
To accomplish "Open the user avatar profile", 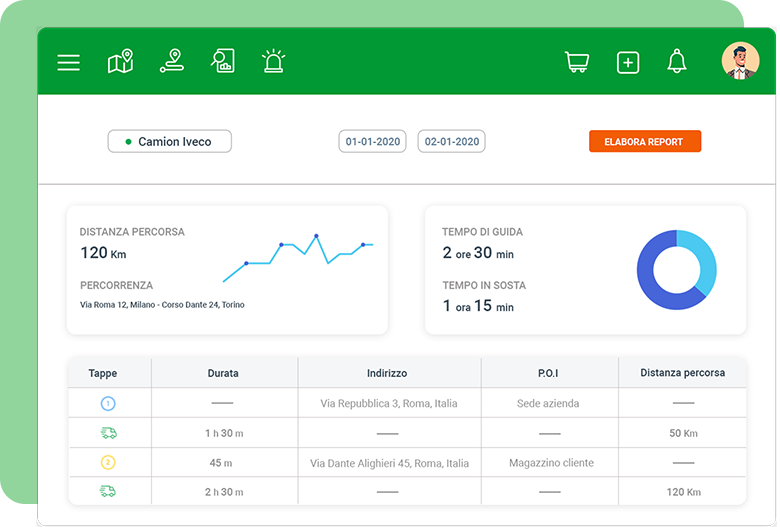I will point(740,62).
